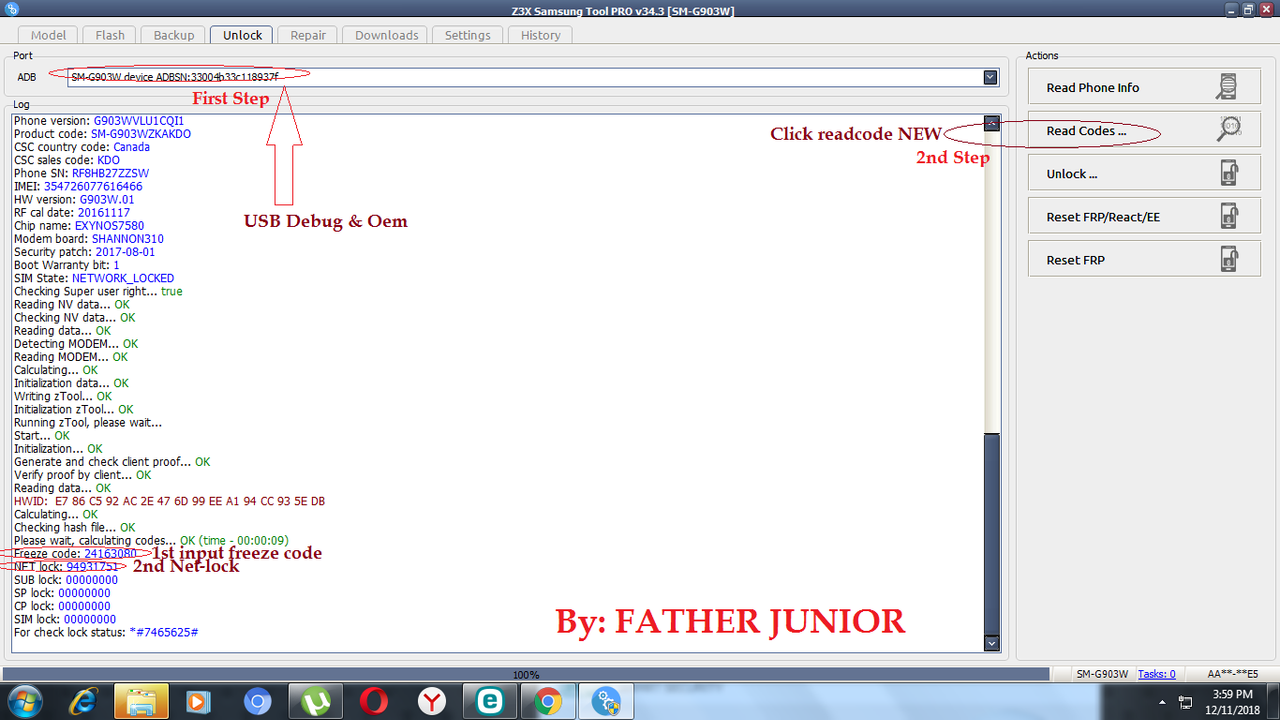Image resolution: width=1280 pixels, height=720 pixels.
Task: Switch to the Model tab
Action: (48, 35)
